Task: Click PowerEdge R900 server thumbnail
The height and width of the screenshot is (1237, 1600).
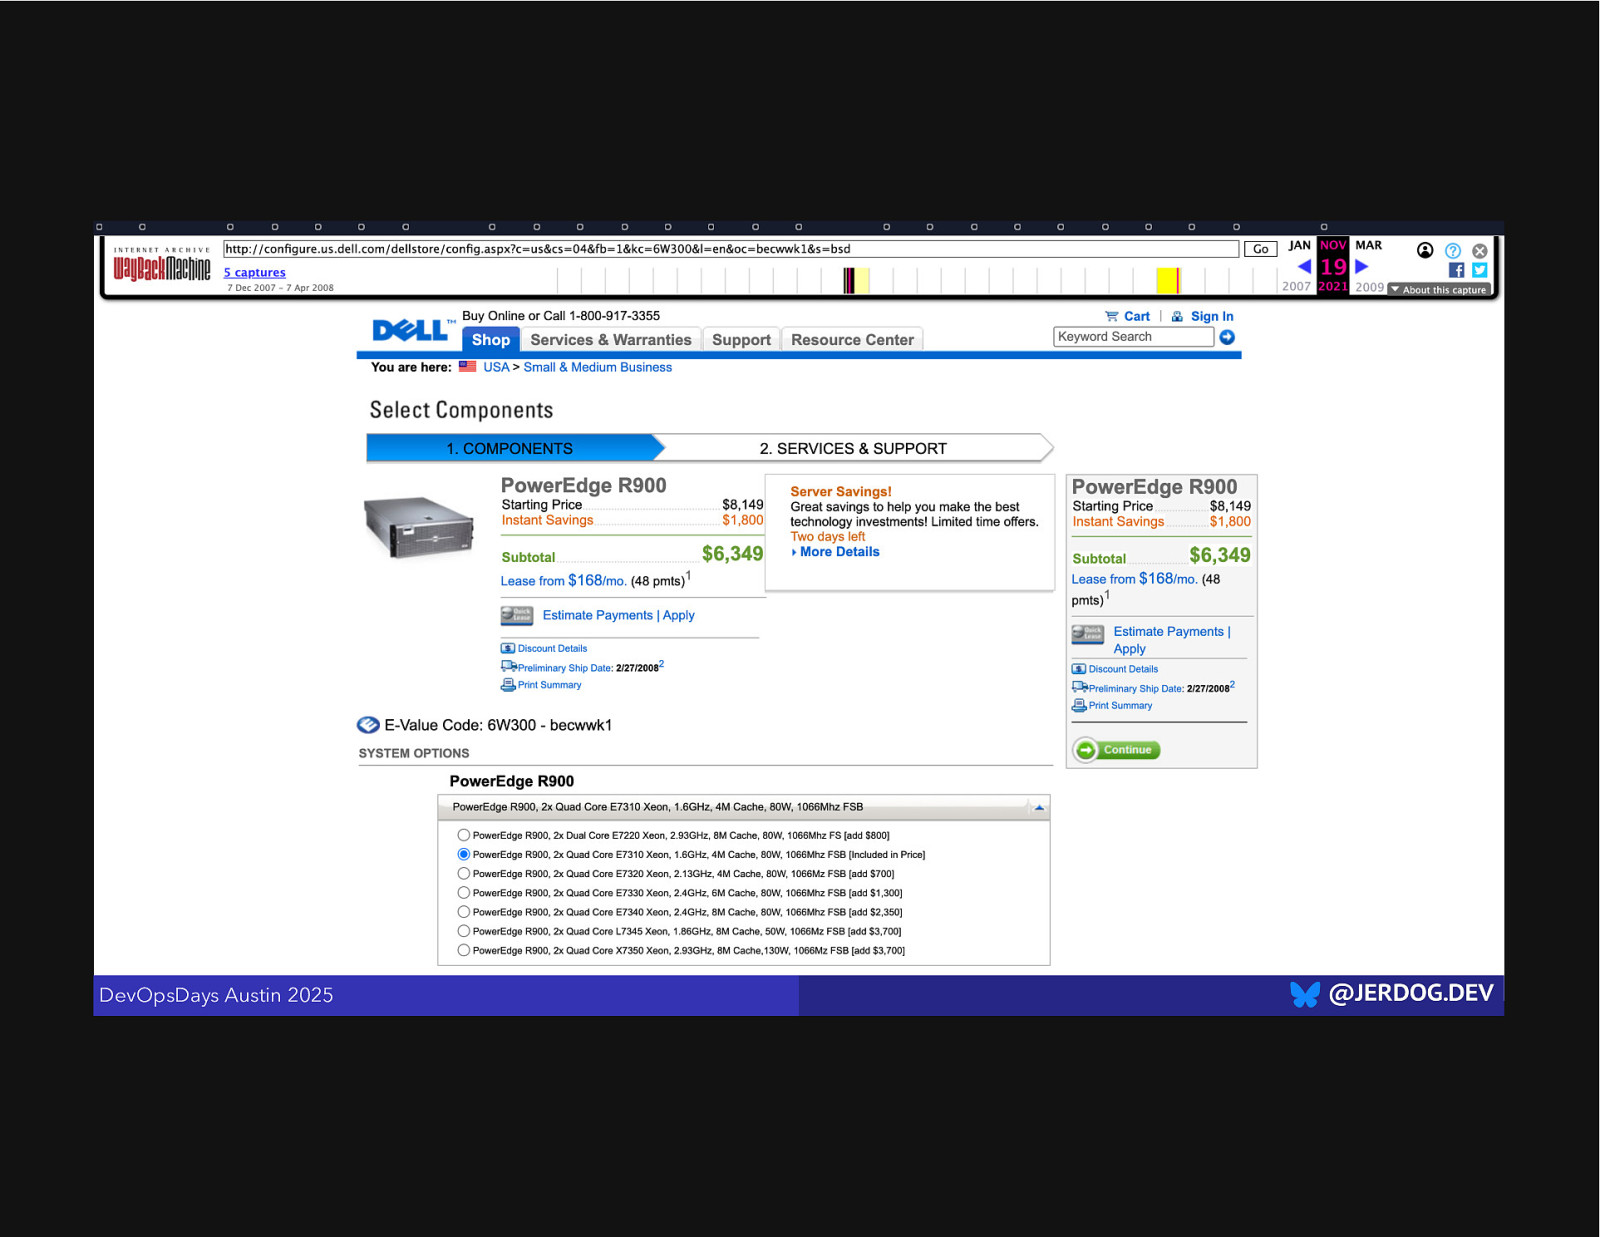Action: pos(419,526)
